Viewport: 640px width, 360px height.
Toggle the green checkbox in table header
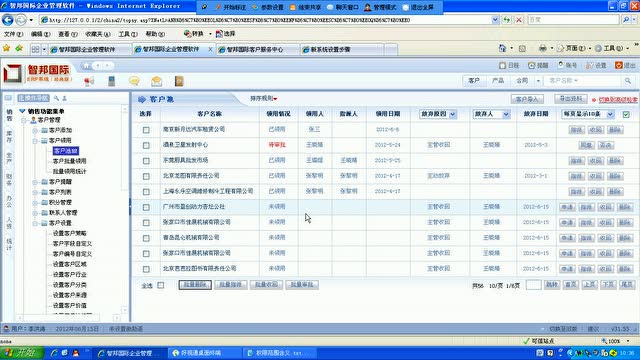click(626, 115)
